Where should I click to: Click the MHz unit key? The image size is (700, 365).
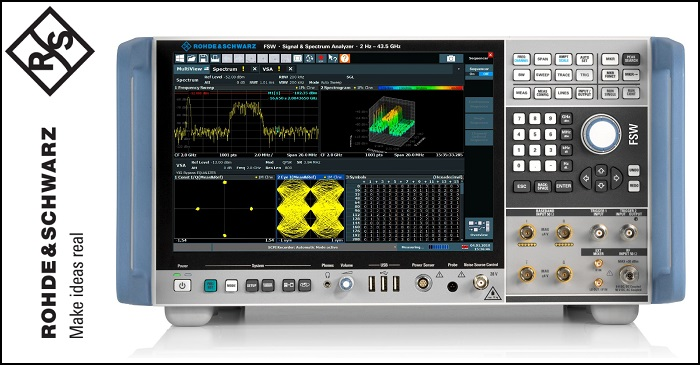566,134
